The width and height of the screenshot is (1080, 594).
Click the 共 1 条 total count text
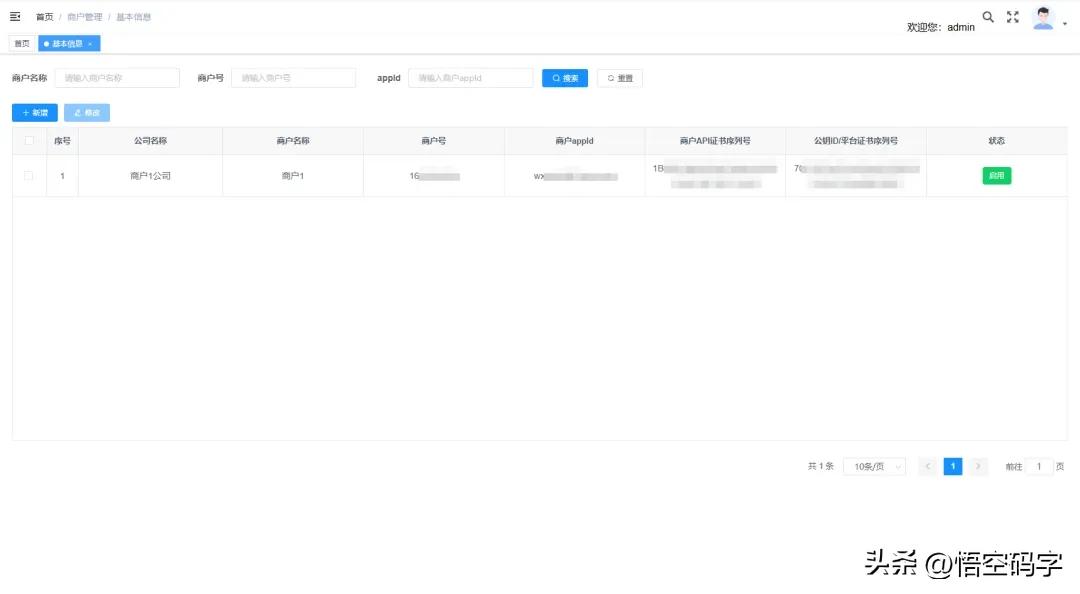click(820, 467)
